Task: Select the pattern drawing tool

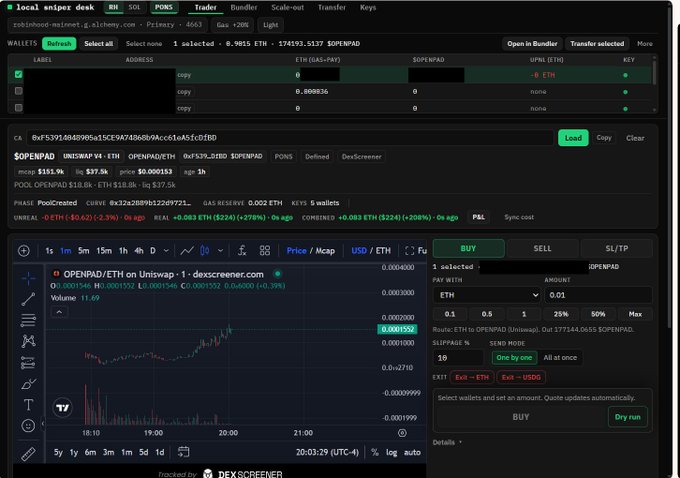Action: (x=28, y=341)
